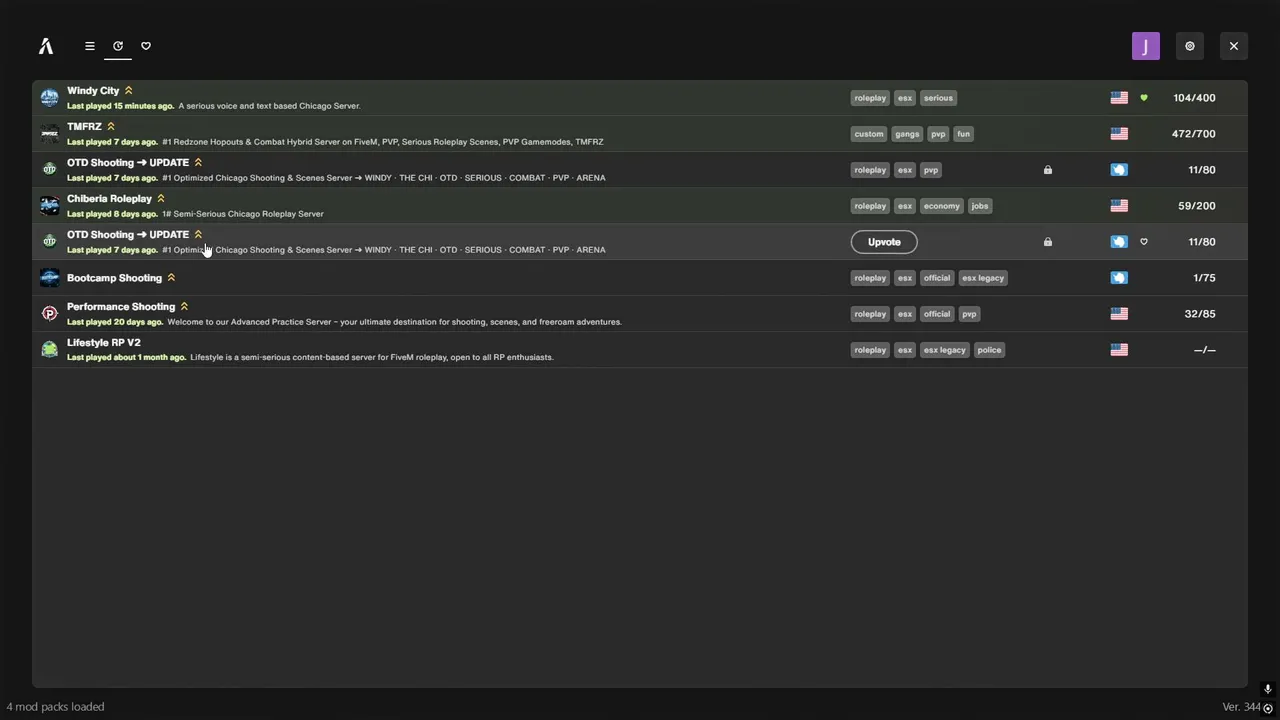Click the Antarctica flag in Bootcamp Shooting row

[x=1119, y=278]
